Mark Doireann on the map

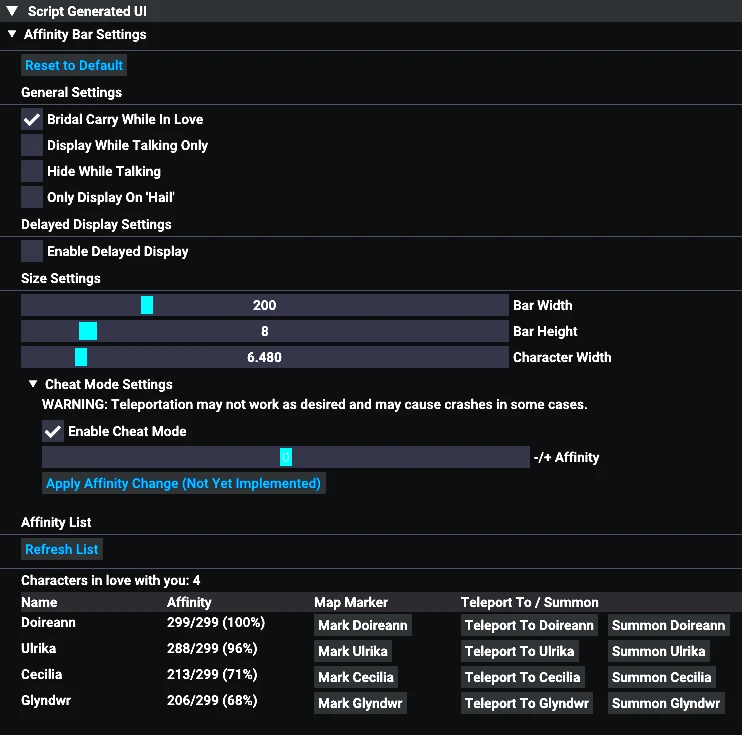(362, 625)
